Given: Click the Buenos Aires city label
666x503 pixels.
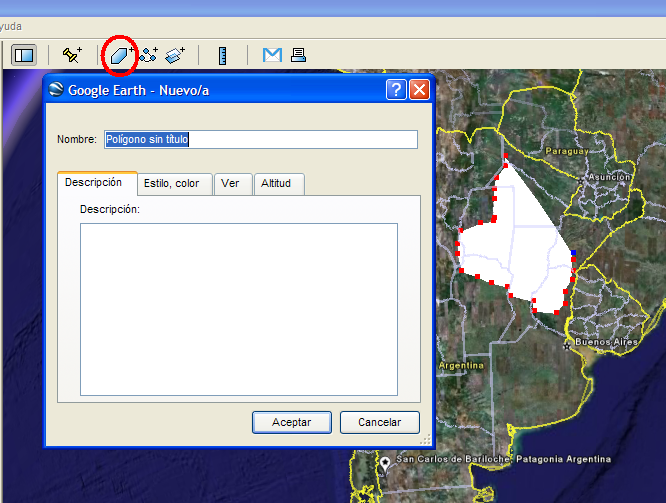Looking at the screenshot, I should [606, 342].
